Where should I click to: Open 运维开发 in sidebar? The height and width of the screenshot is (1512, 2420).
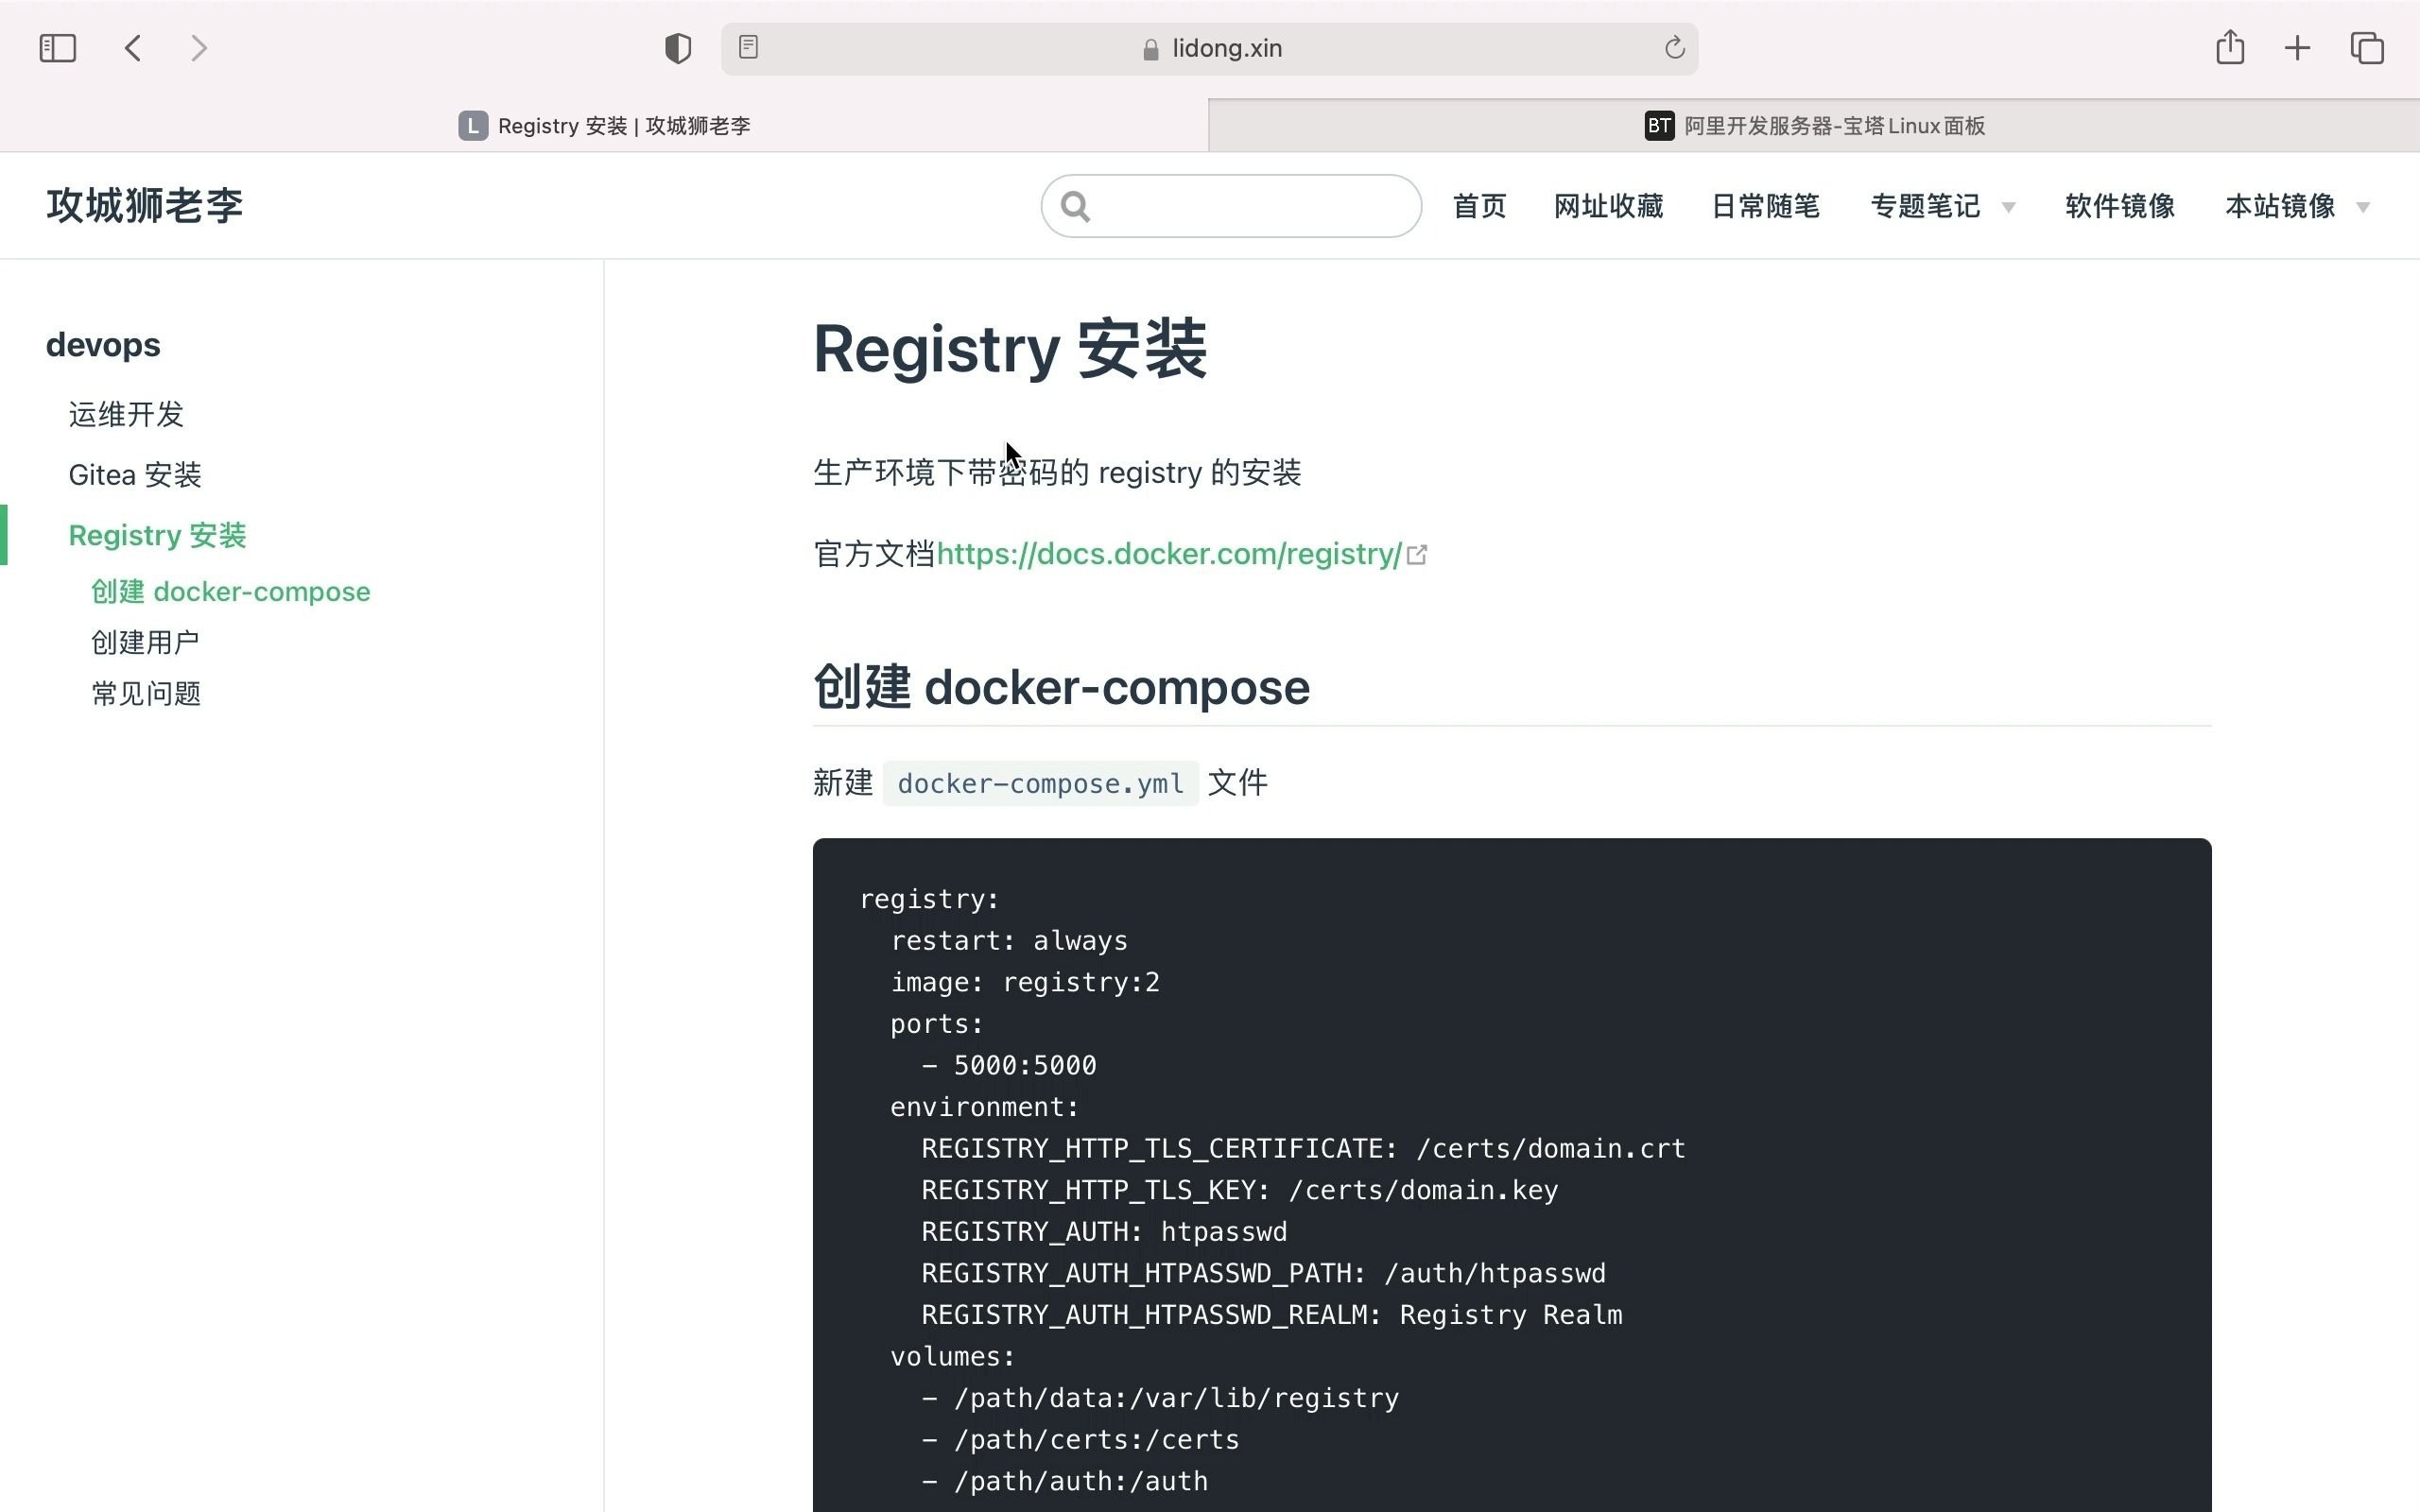tap(126, 414)
